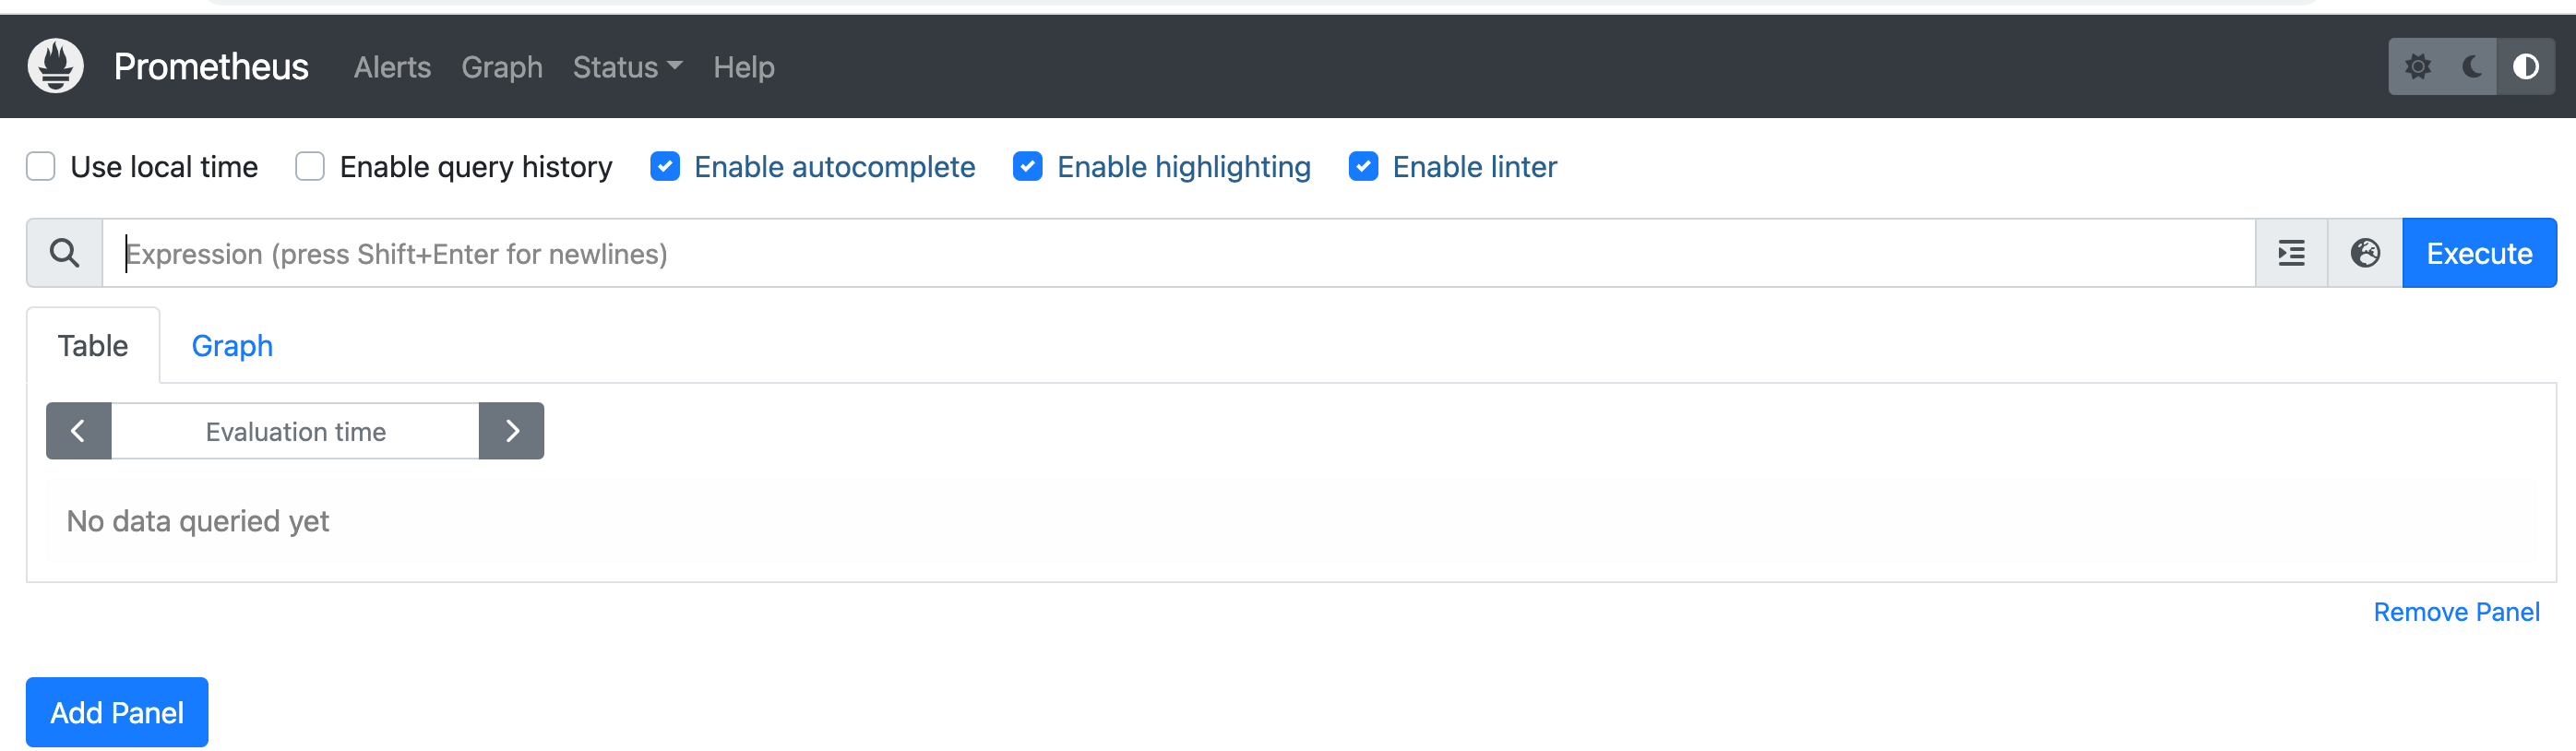This screenshot has width=2576, height=751.
Task: Expand the Status dropdown menu
Action: point(627,67)
